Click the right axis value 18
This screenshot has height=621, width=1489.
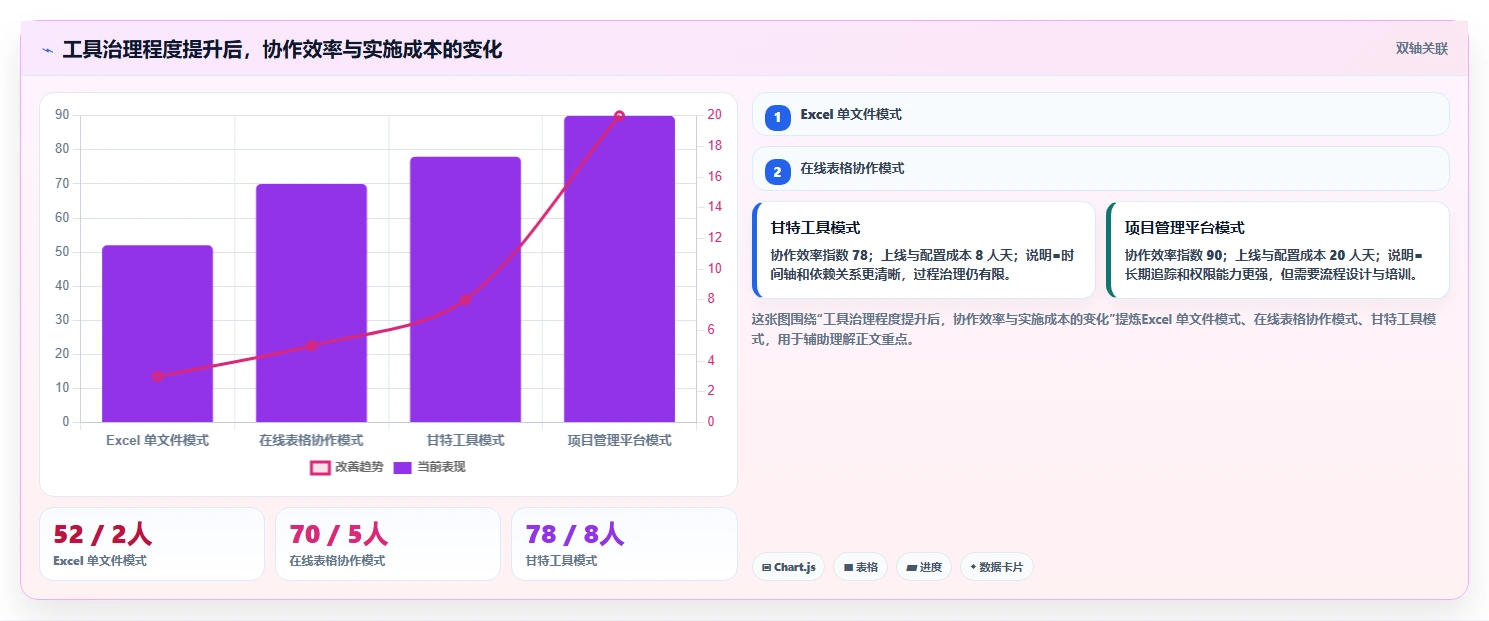click(x=714, y=146)
